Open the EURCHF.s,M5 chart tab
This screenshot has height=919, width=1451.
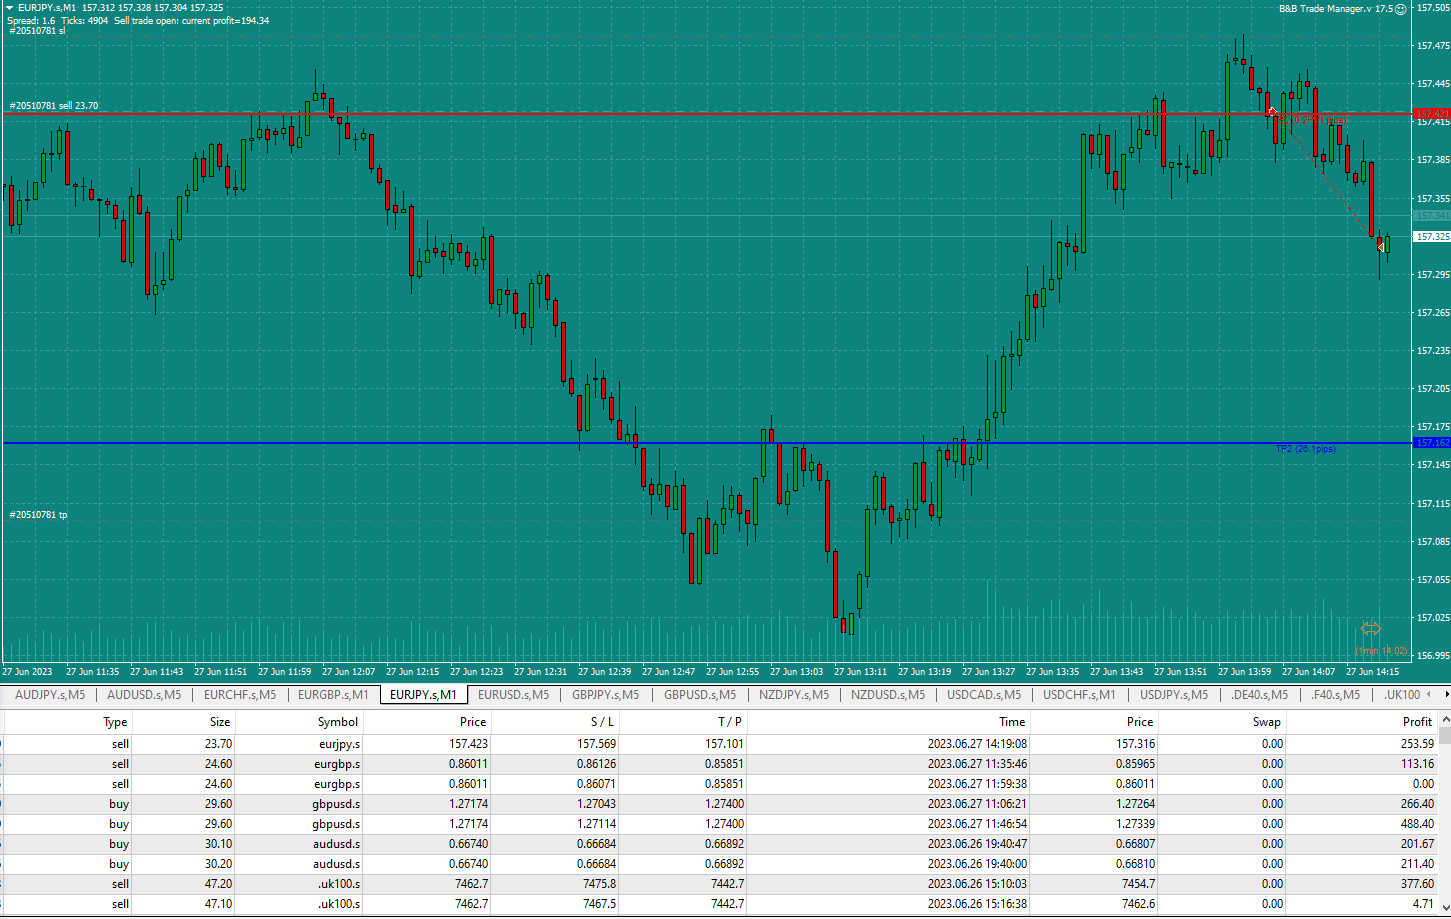(240, 694)
